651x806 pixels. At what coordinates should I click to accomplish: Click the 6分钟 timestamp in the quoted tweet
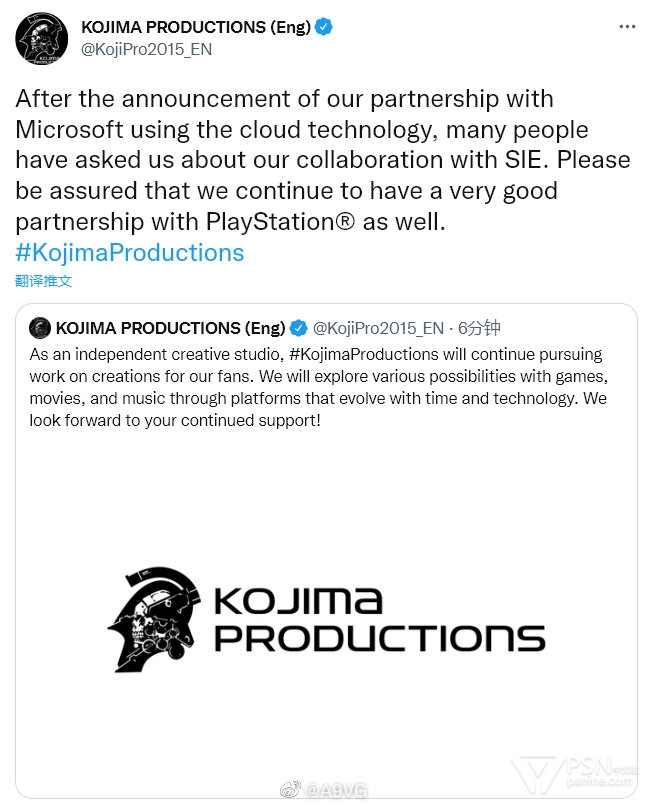480,328
